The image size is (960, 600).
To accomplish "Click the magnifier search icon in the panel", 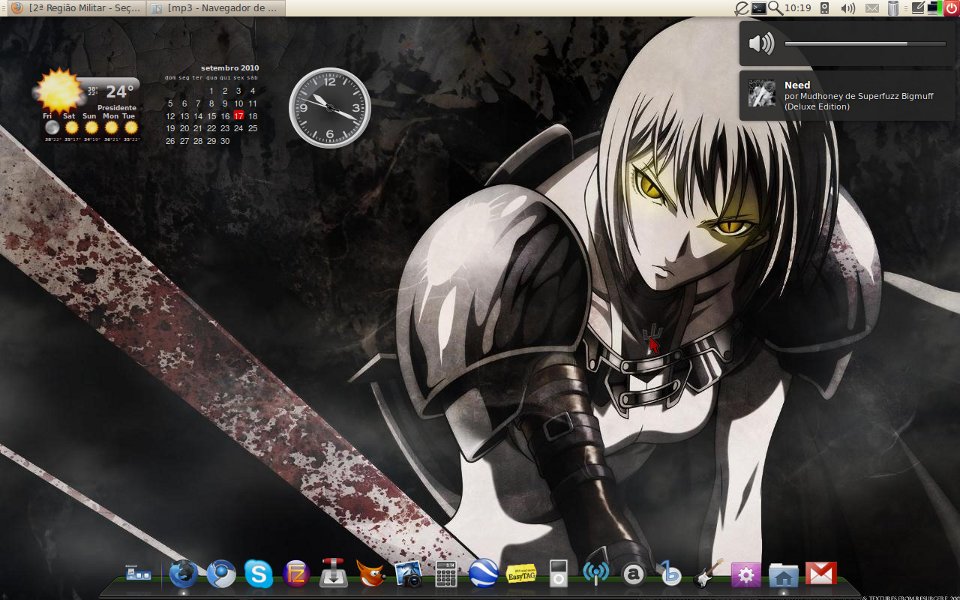I will (x=775, y=8).
